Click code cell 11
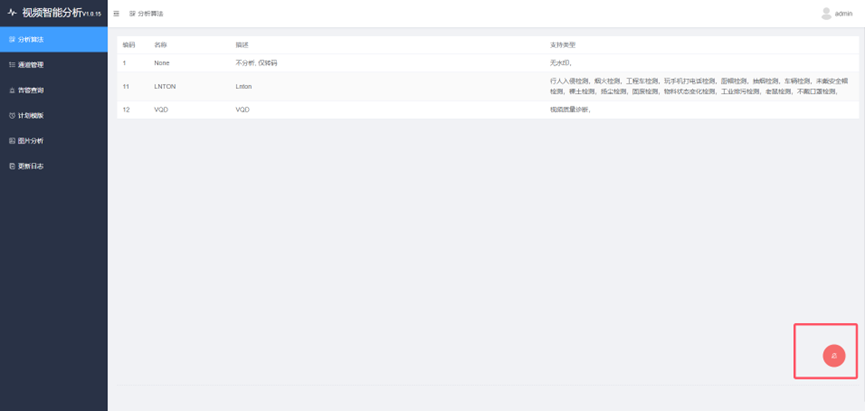 [126, 87]
